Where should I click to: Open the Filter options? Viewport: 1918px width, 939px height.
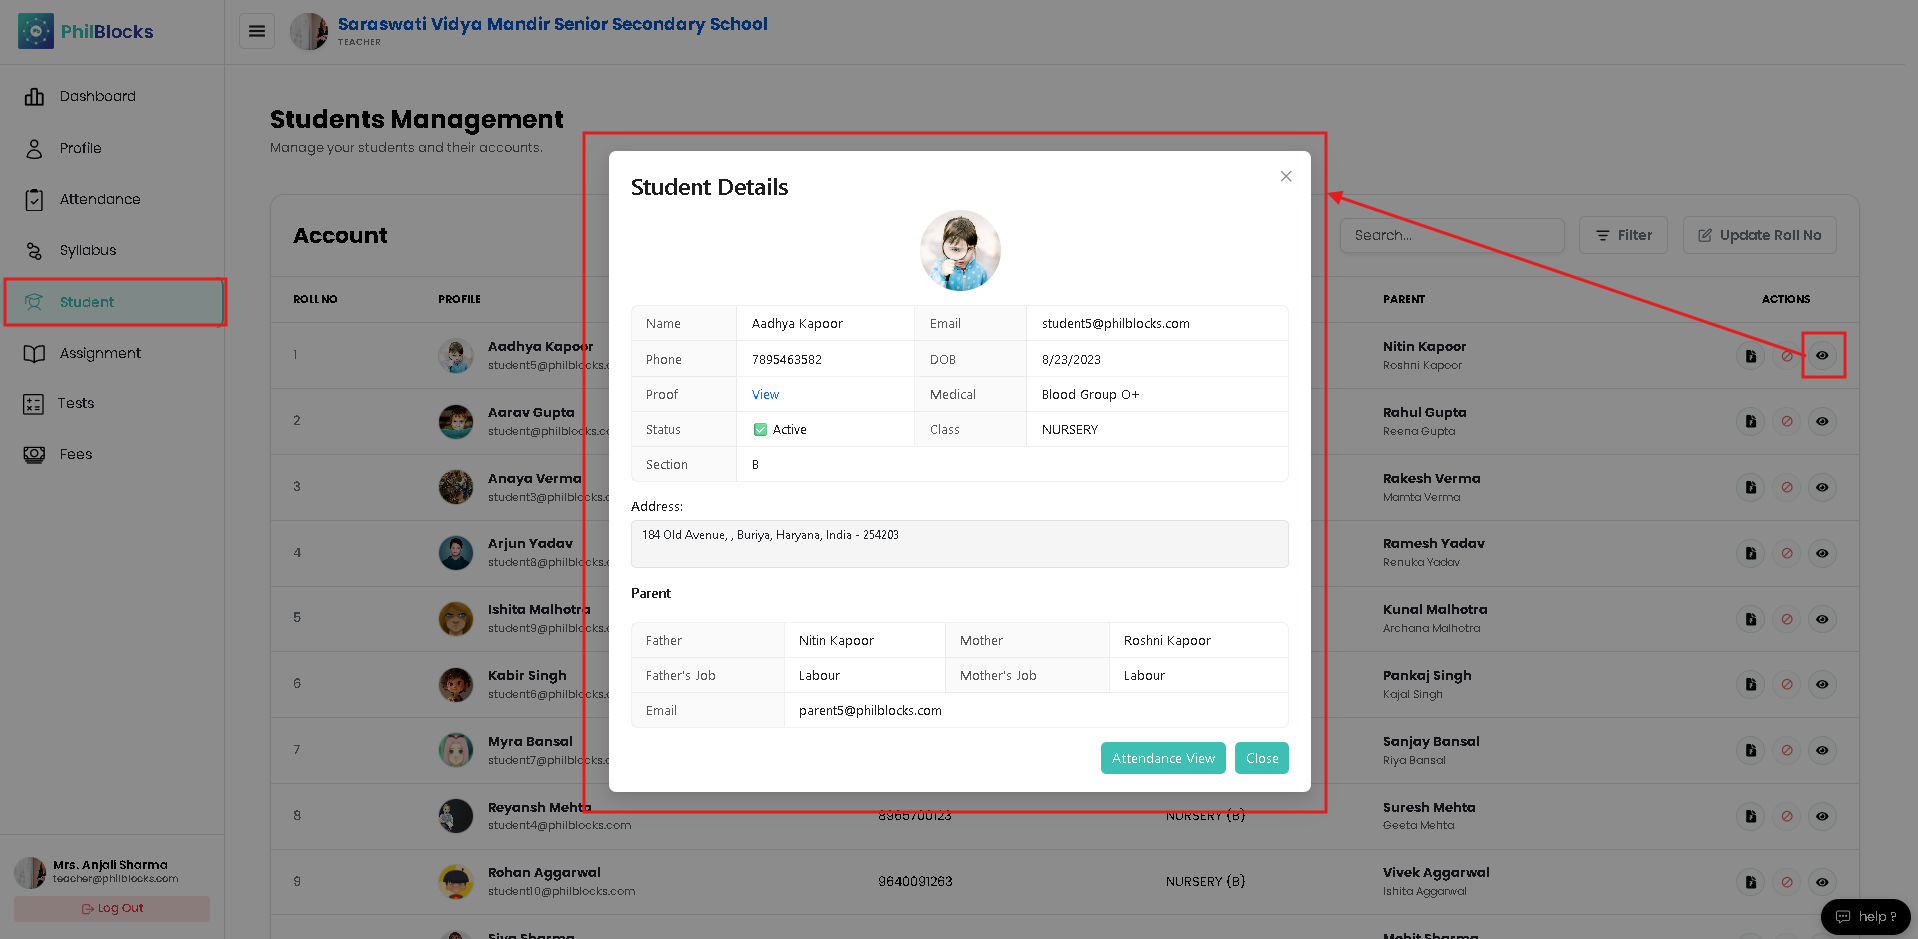(x=1623, y=235)
